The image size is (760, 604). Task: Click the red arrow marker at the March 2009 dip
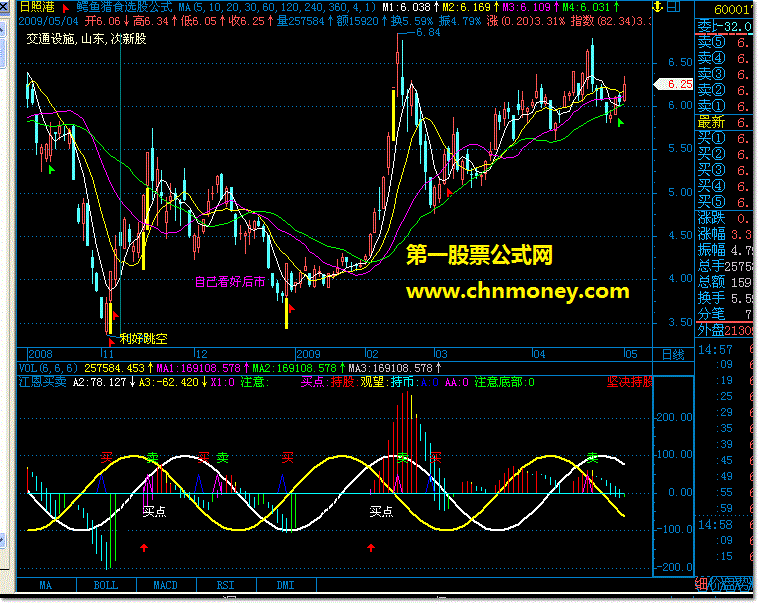coord(449,192)
